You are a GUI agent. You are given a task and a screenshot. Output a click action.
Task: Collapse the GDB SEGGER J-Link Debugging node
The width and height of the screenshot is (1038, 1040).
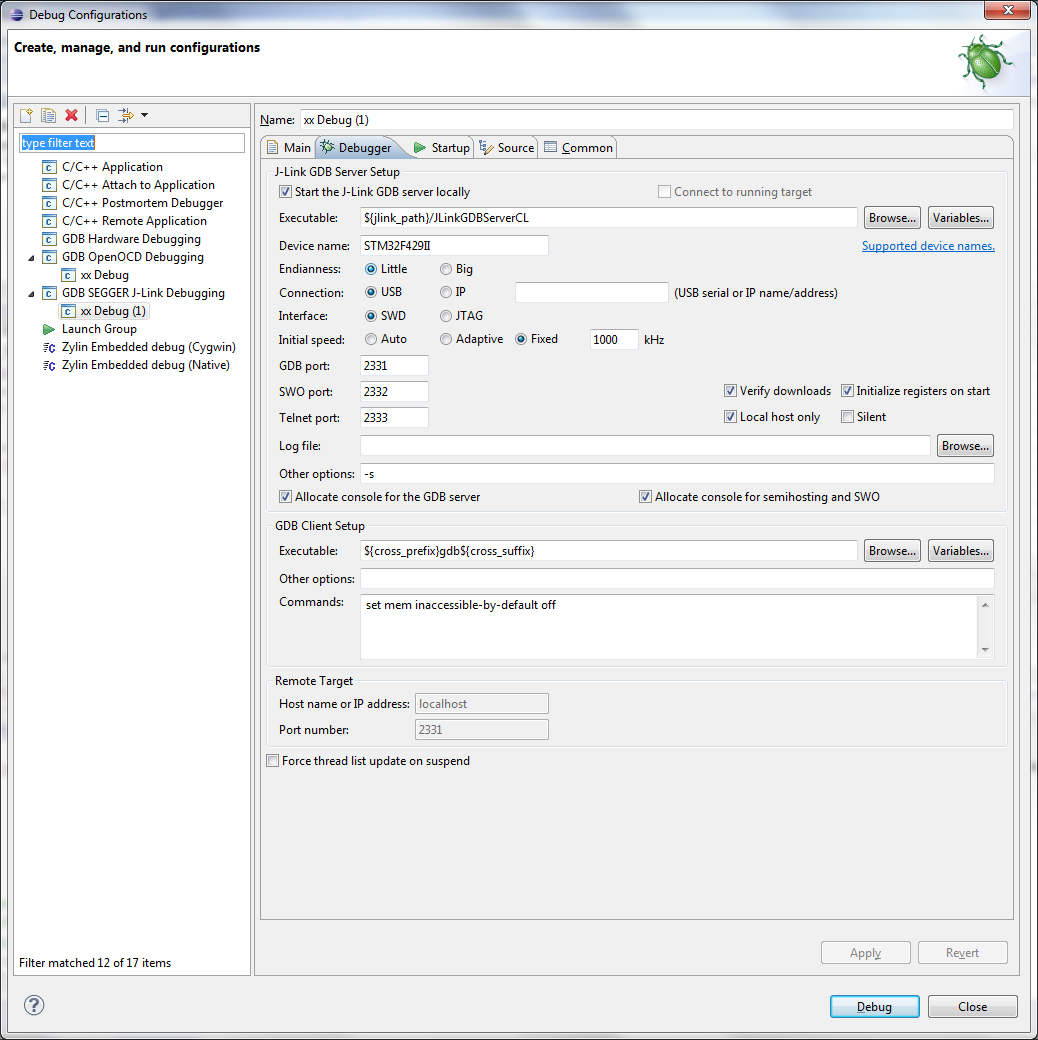point(31,293)
